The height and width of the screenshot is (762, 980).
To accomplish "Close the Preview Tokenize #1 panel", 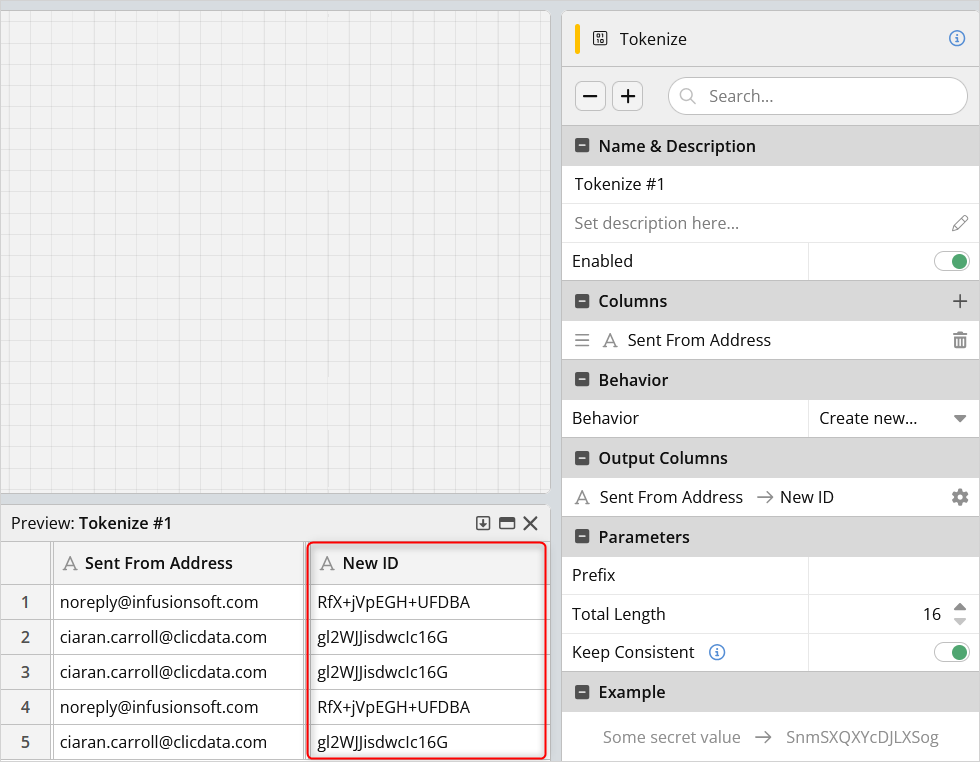I will point(530,523).
